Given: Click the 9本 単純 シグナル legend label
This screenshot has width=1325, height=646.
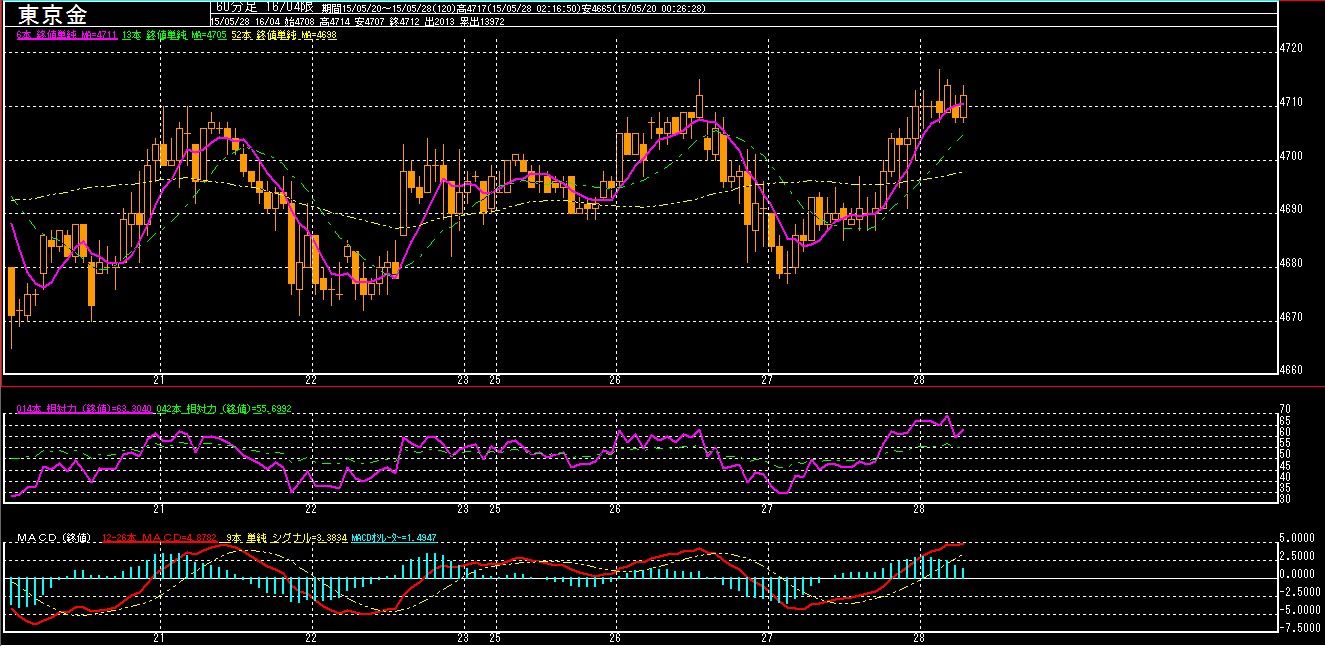Looking at the screenshot, I should [285, 539].
